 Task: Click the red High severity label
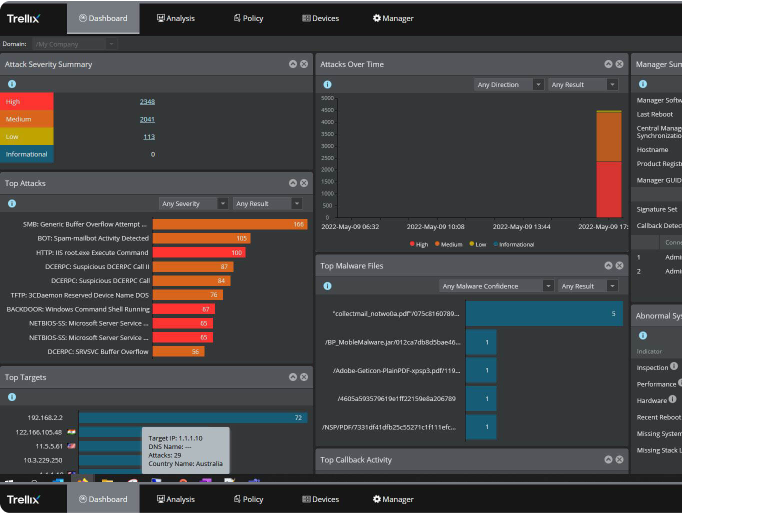click(x=26, y=101)
